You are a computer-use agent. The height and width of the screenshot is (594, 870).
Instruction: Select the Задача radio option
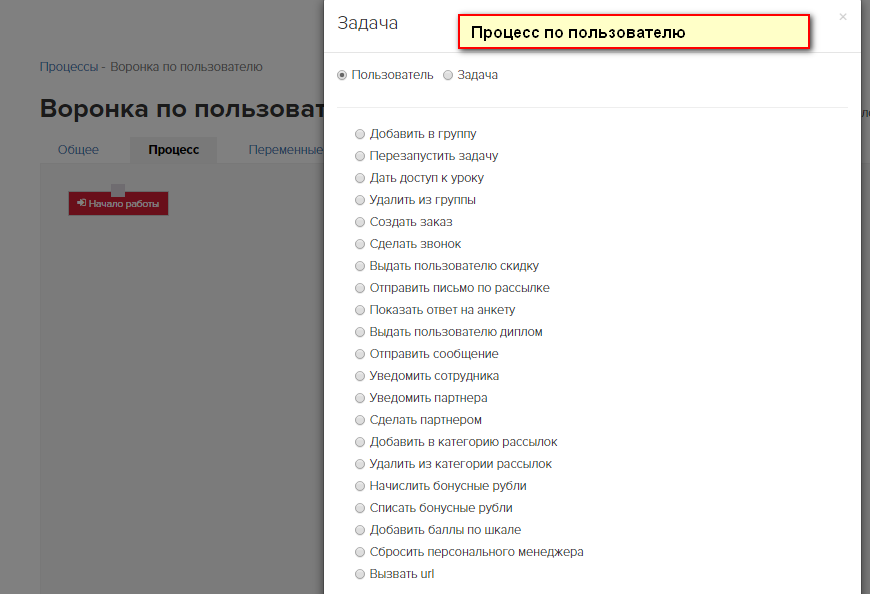coord(448,75)
